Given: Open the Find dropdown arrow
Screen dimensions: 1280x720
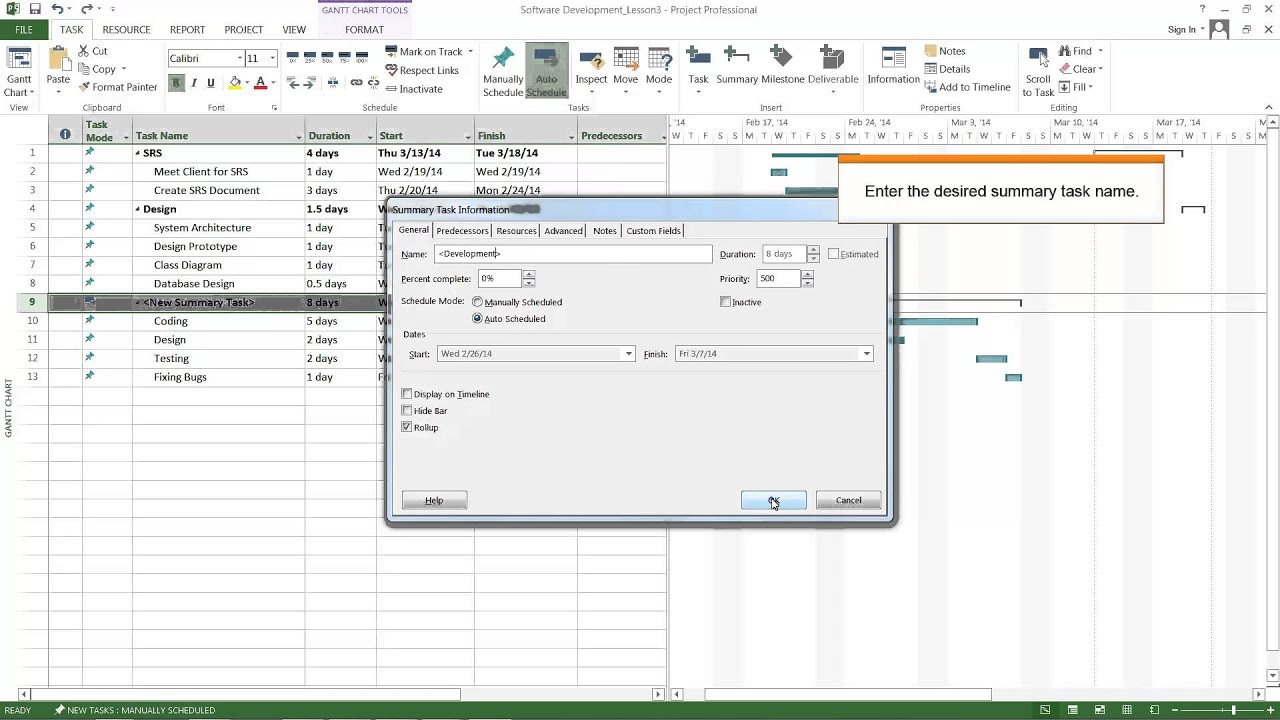Looking at the screenshot, I should 1100,51.
